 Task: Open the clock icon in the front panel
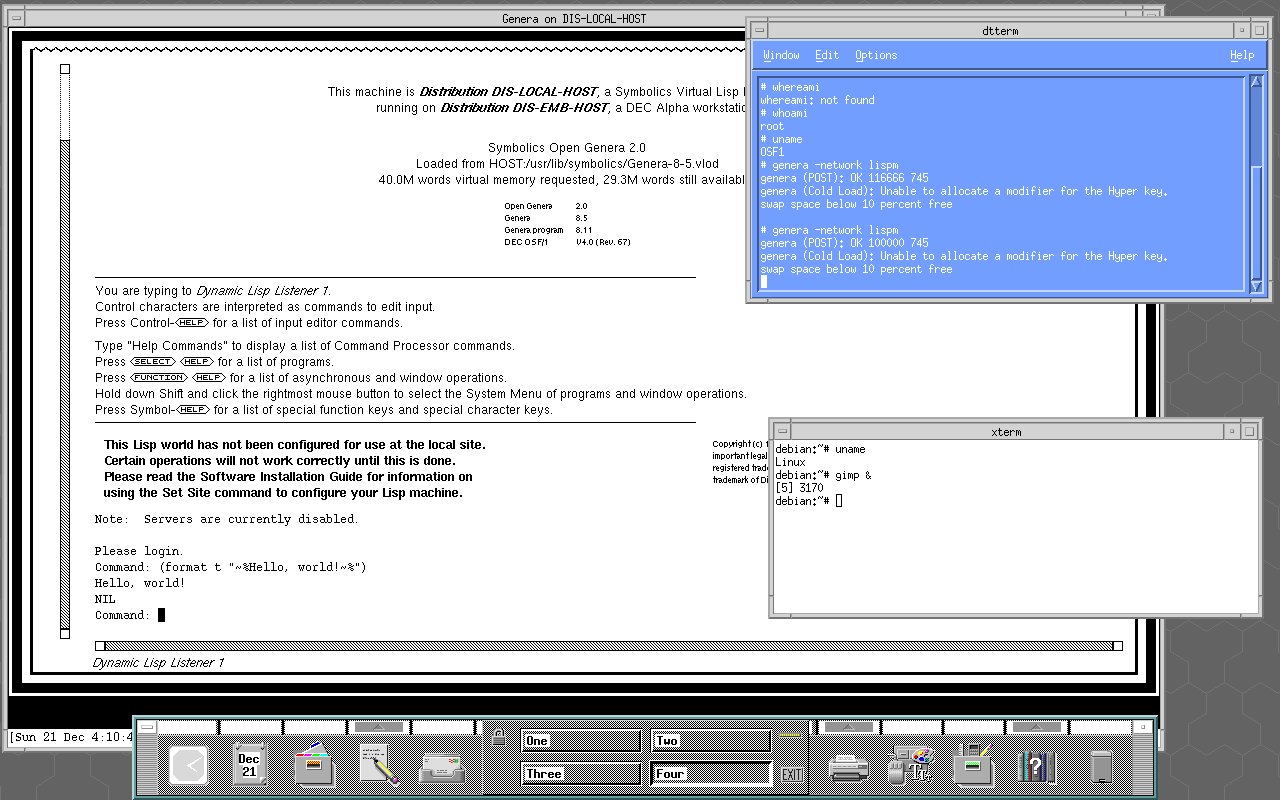coord(188,767)
